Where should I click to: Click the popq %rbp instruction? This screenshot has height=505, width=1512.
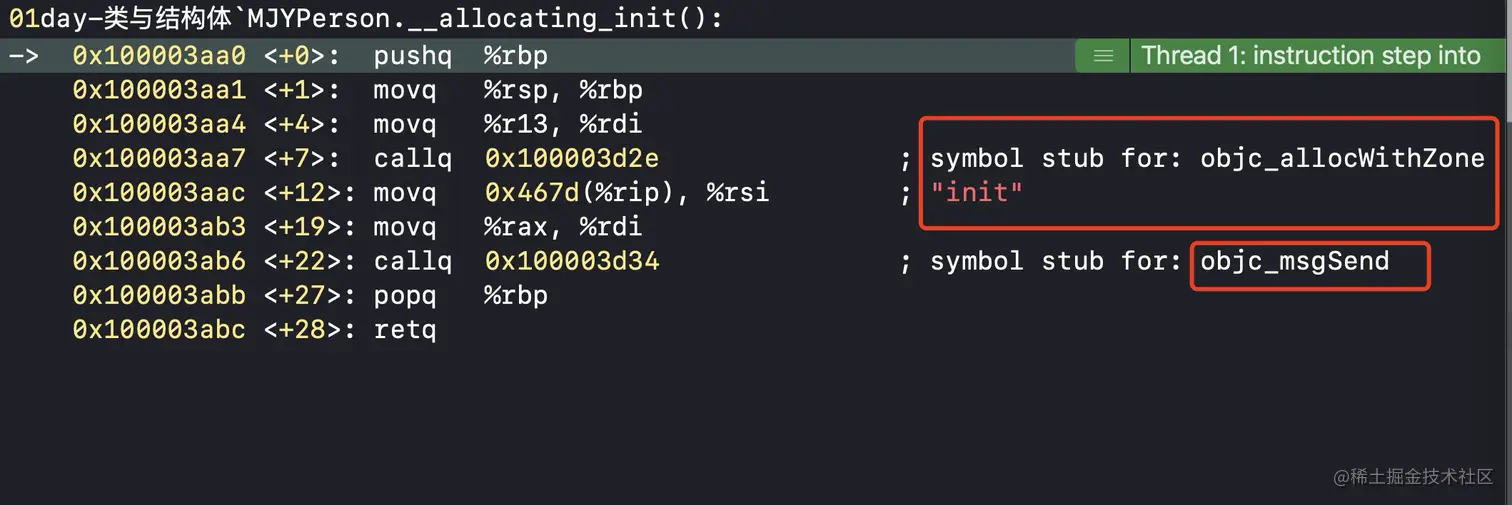click(x=460, y=296)
